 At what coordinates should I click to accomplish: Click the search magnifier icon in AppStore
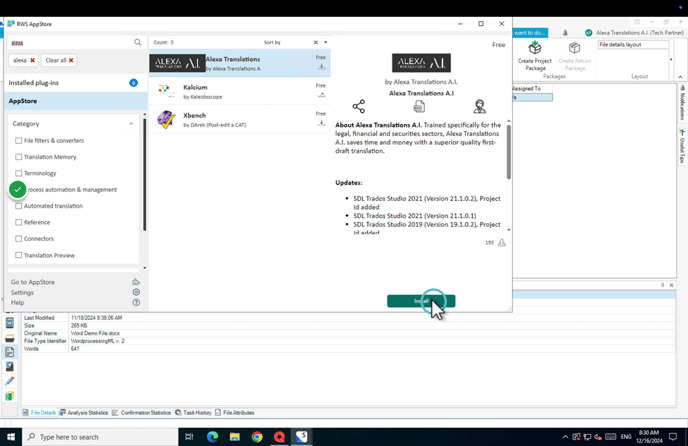coord(138,43)
